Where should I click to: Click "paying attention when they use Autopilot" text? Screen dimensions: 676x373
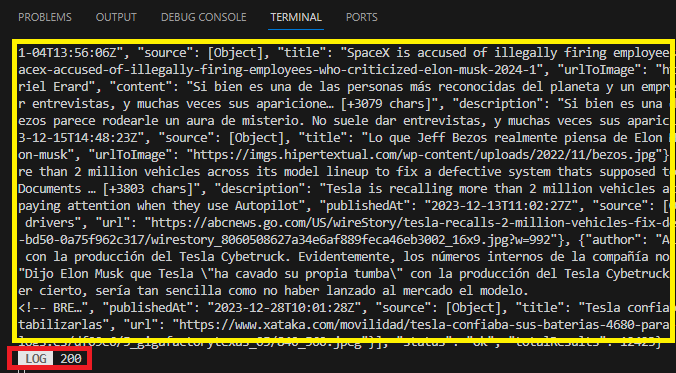click(x=159, y=206)
